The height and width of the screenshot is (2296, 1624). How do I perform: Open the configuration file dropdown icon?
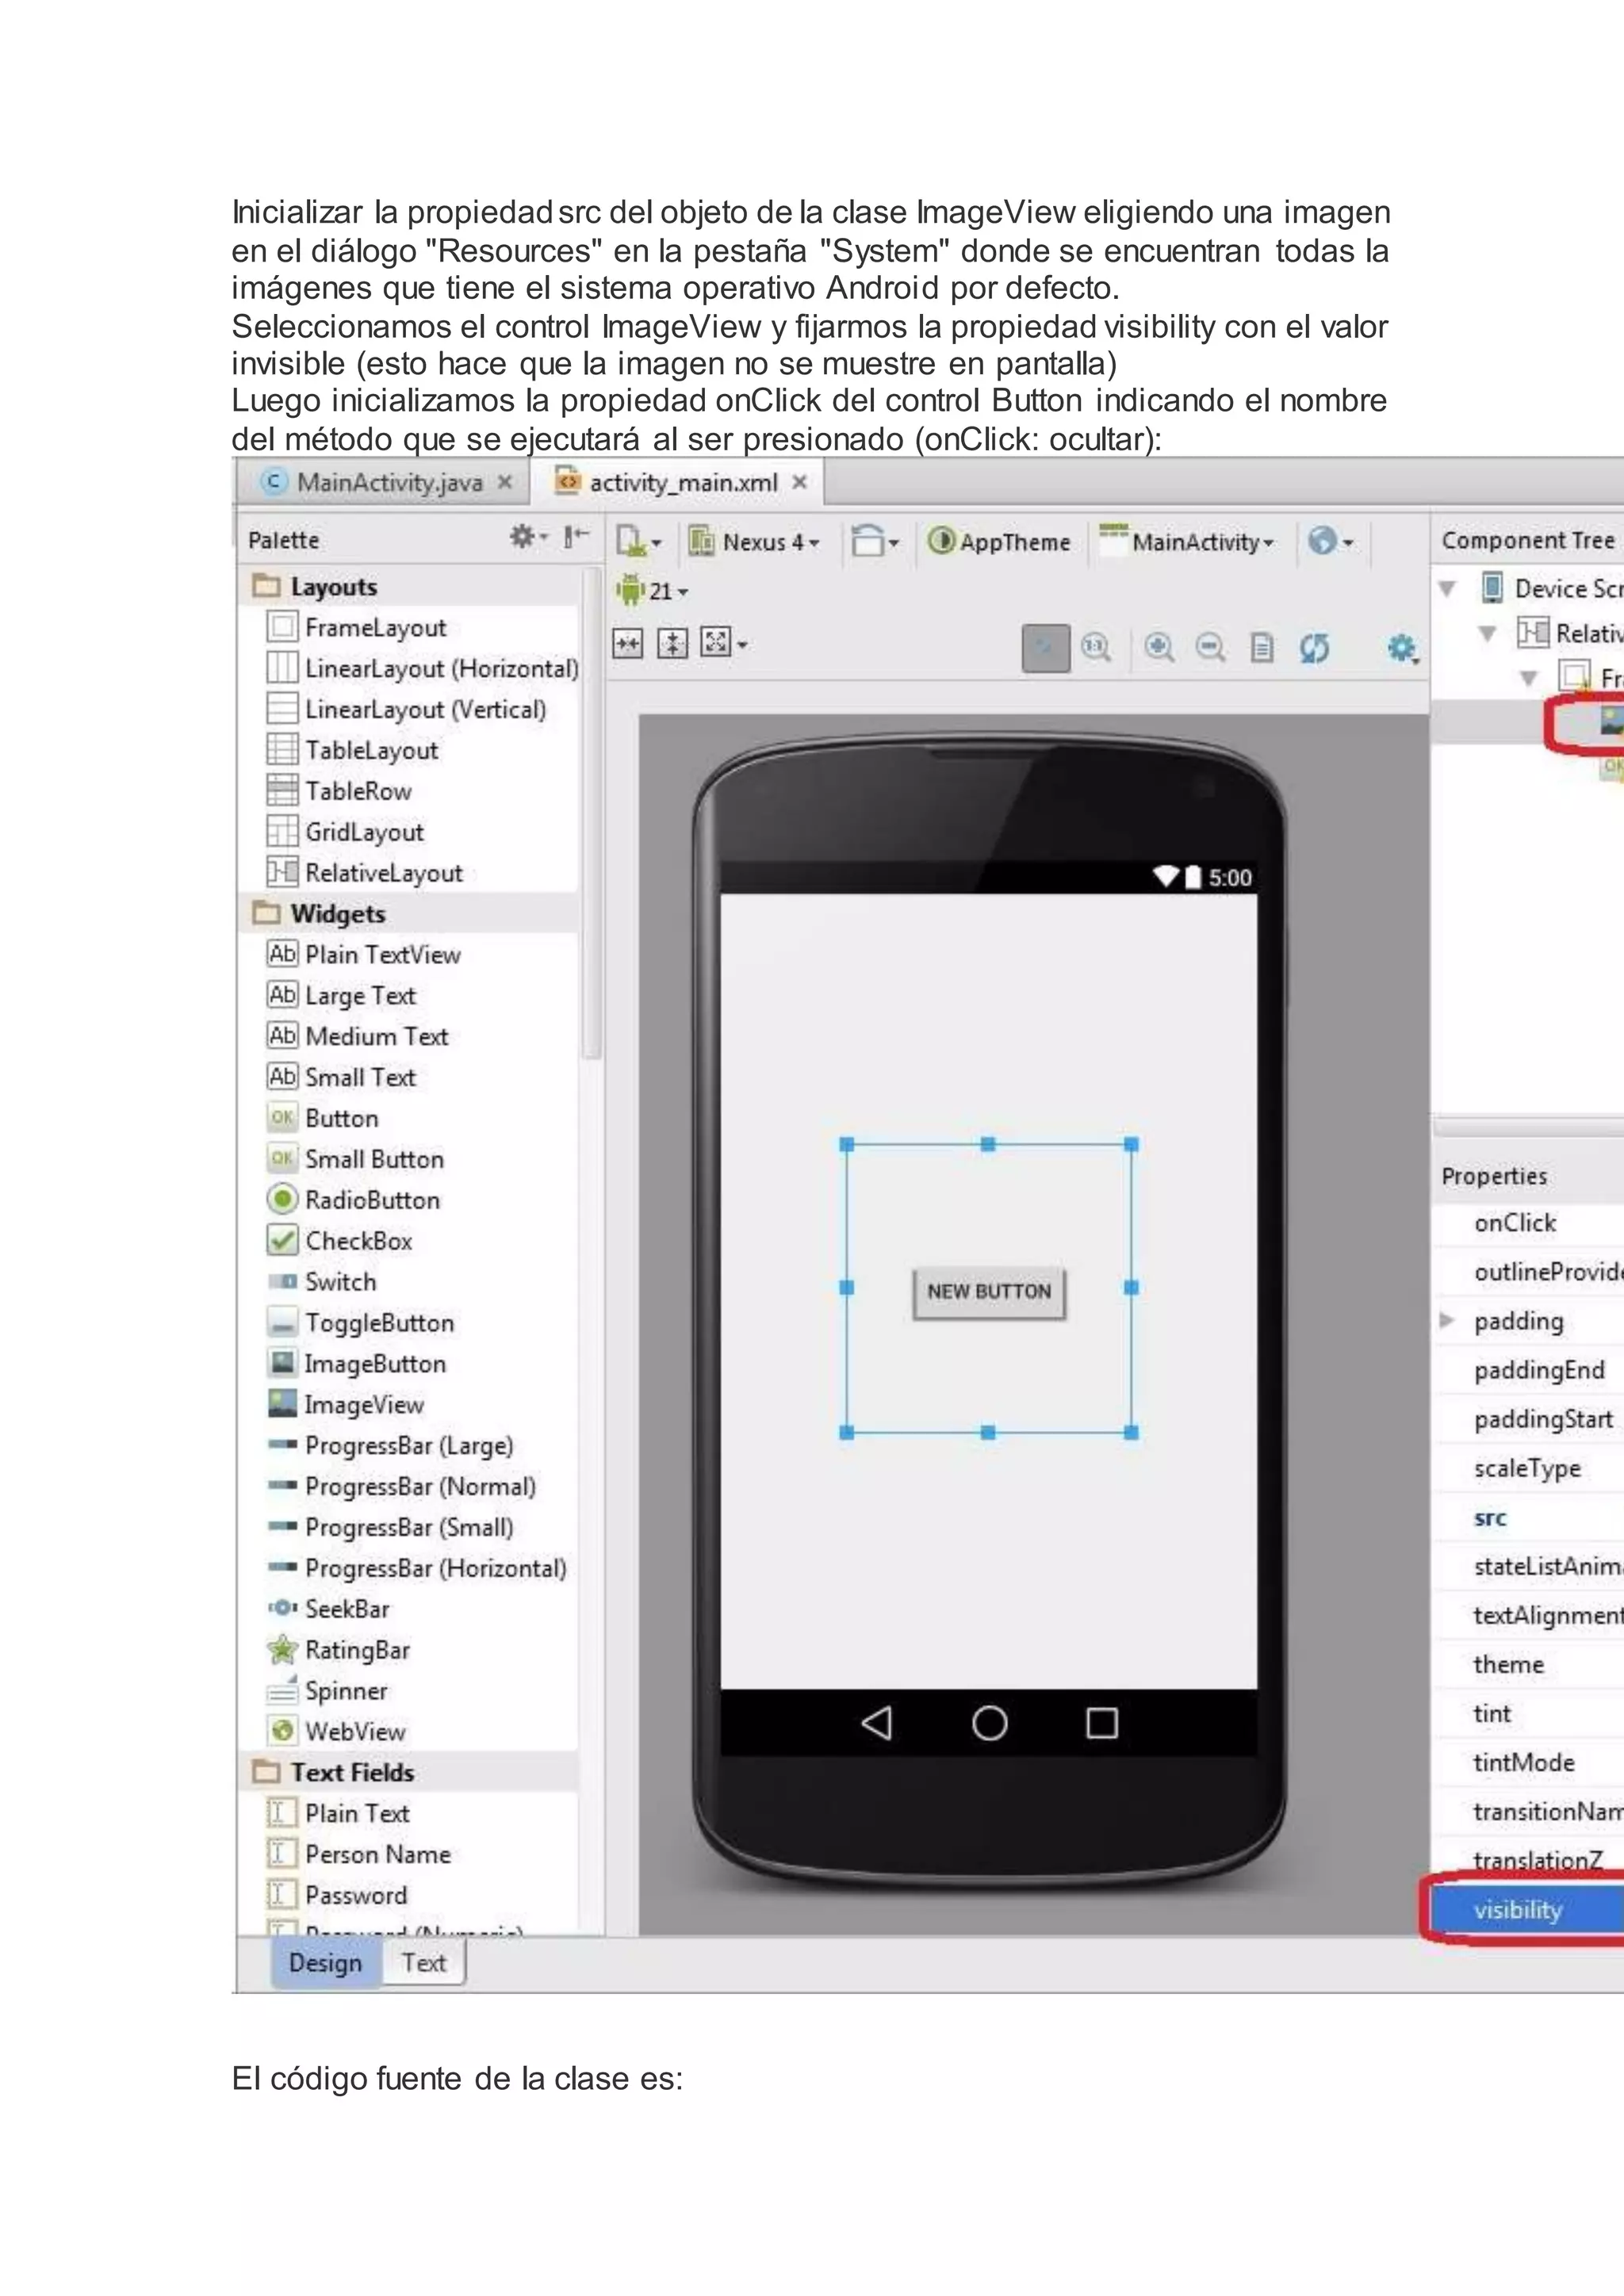pos(639,542)
